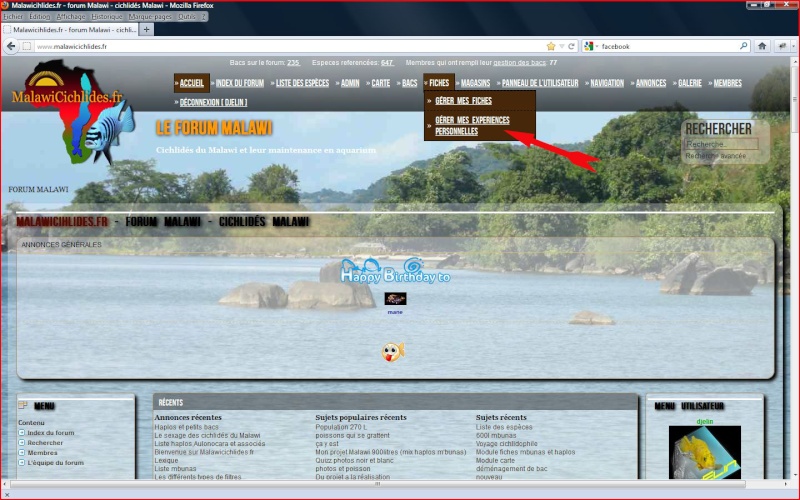Open the Malawicihlides.fr breadcrumb title

[x=62, y=222]
